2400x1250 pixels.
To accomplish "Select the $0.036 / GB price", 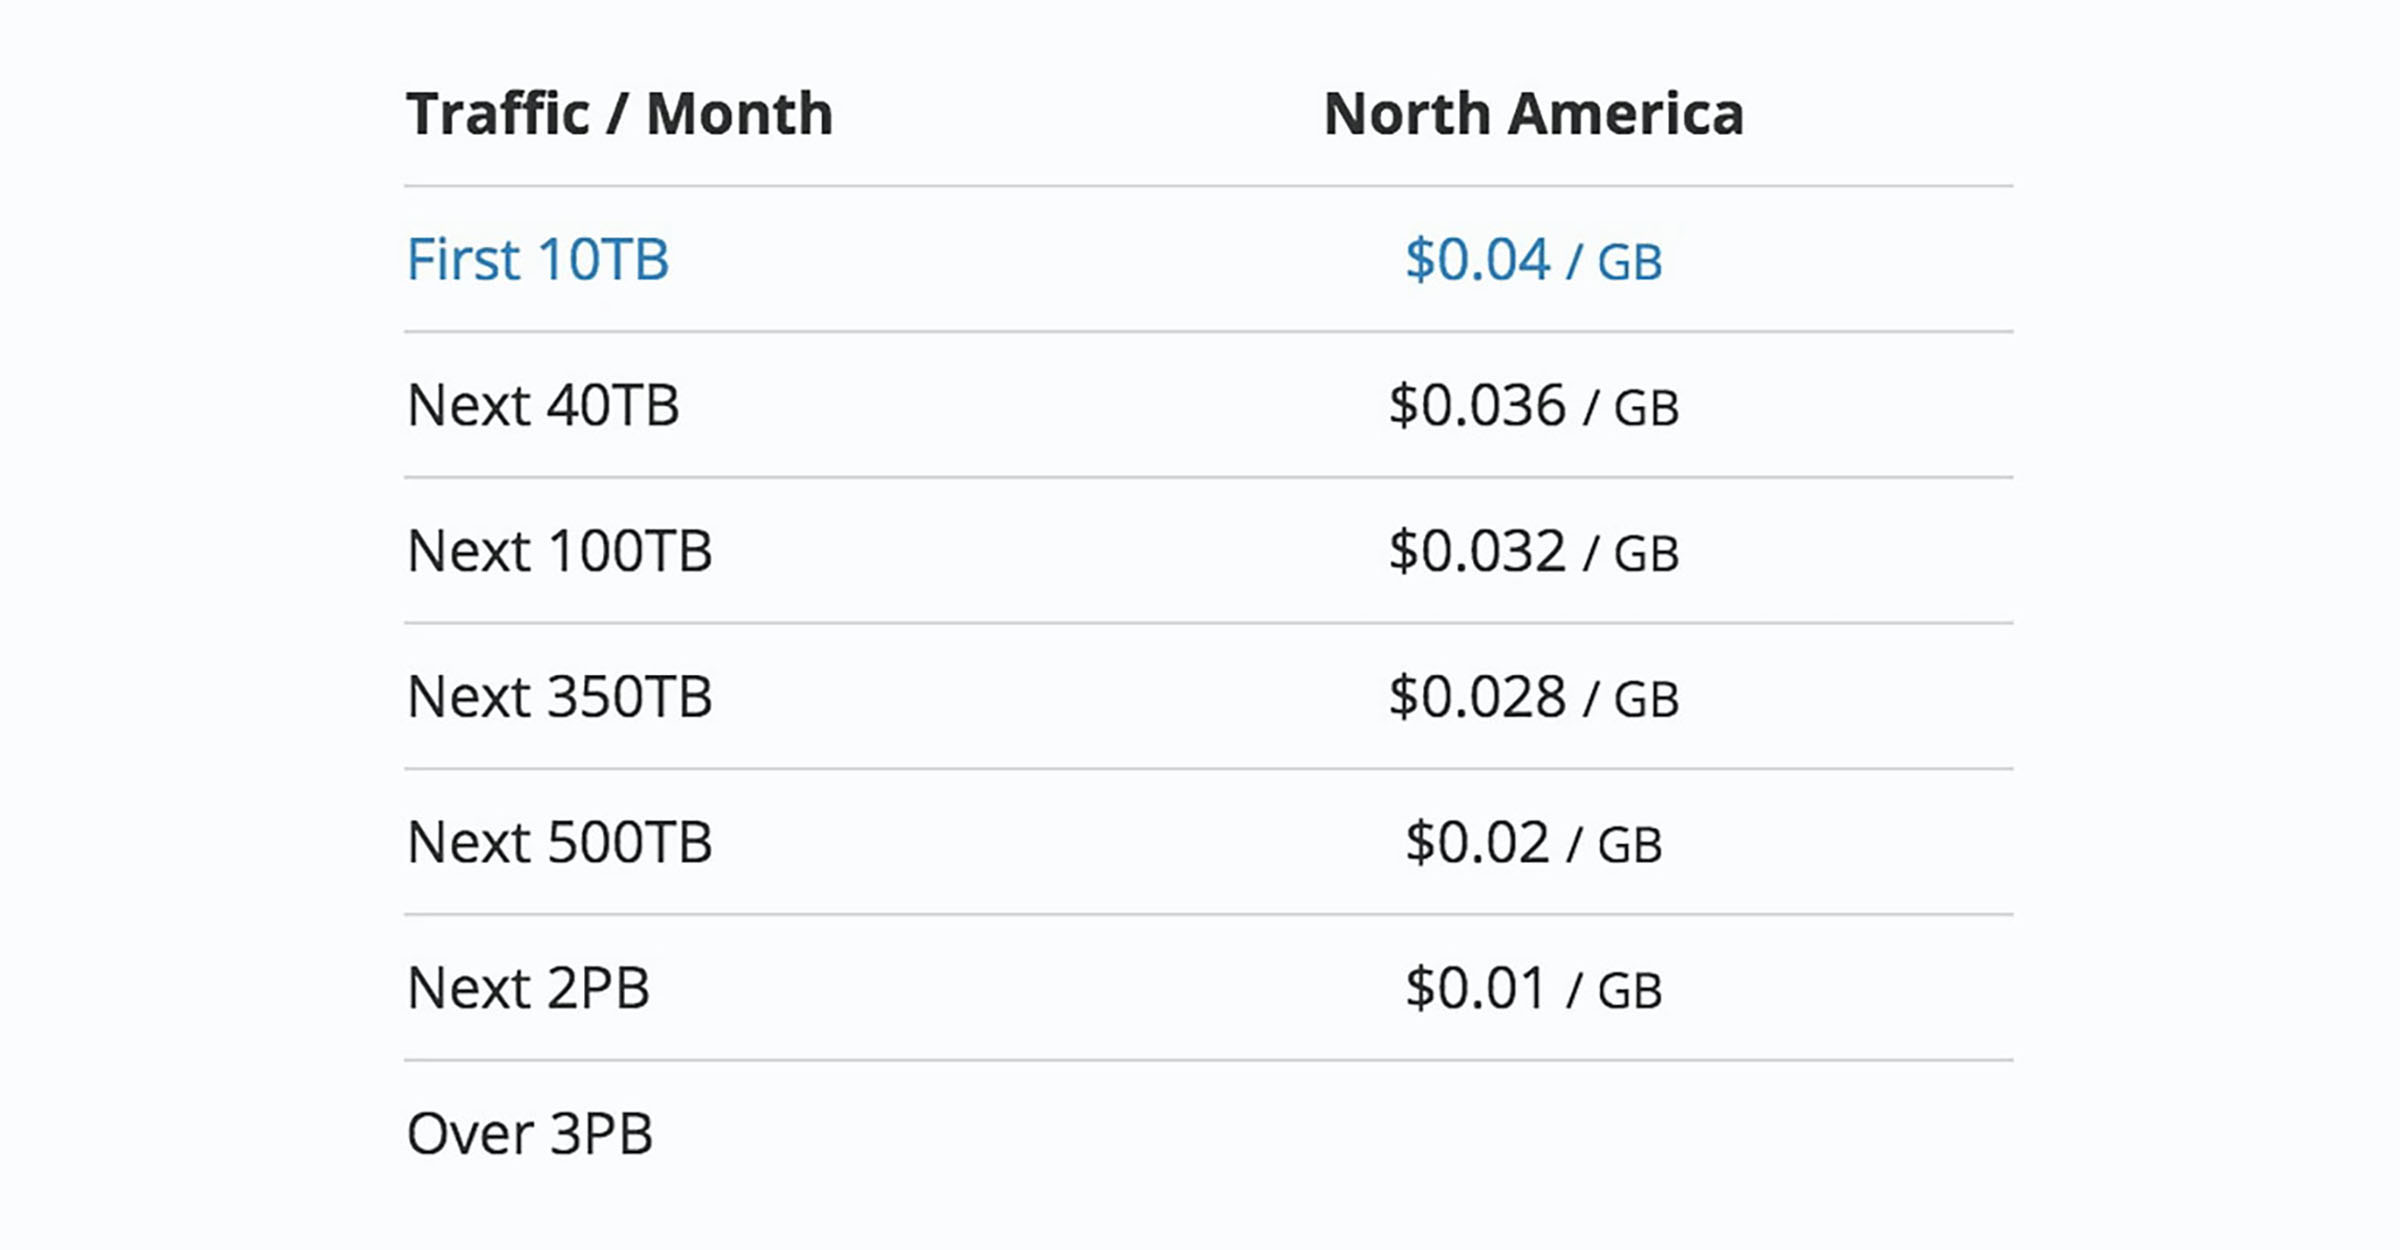I will [x=1533, y=406].
